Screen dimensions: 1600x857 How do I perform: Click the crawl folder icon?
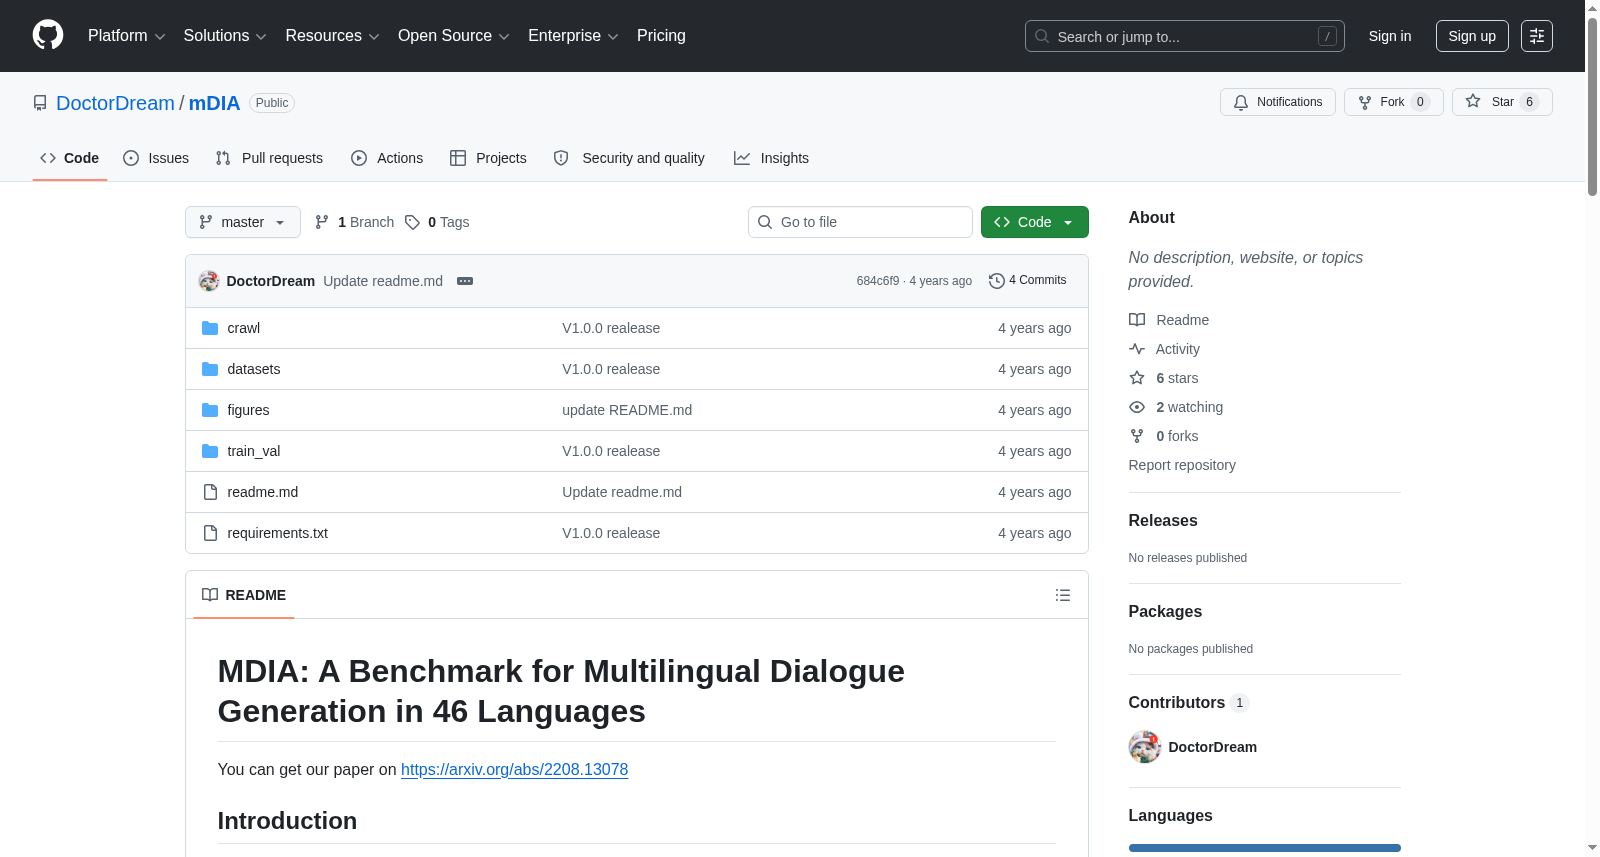pos(210,328)
